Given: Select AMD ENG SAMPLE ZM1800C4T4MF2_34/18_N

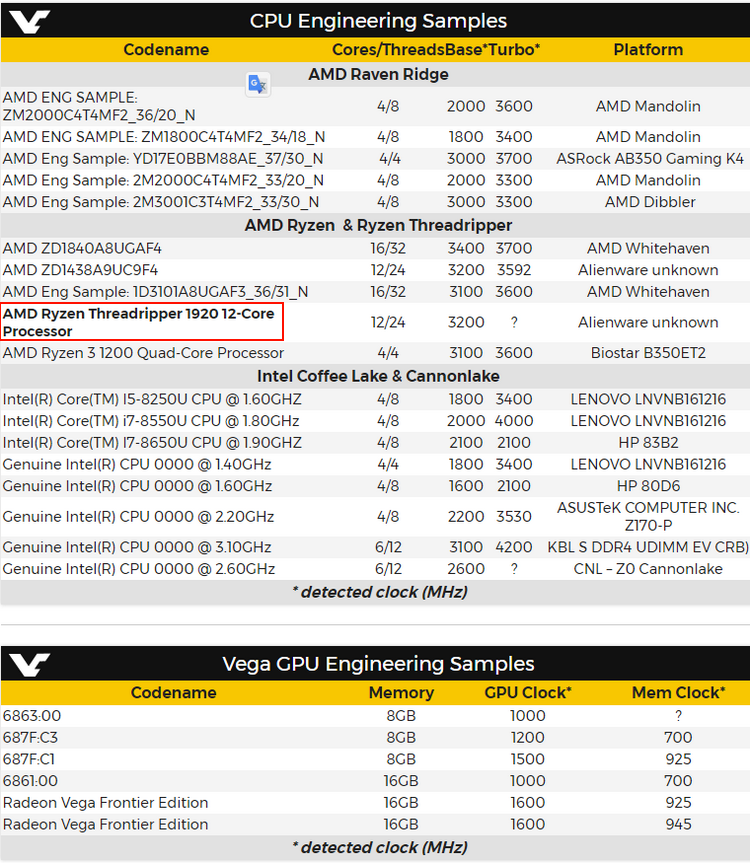Looking at the screenshot, I should click(x=164, y=136).
